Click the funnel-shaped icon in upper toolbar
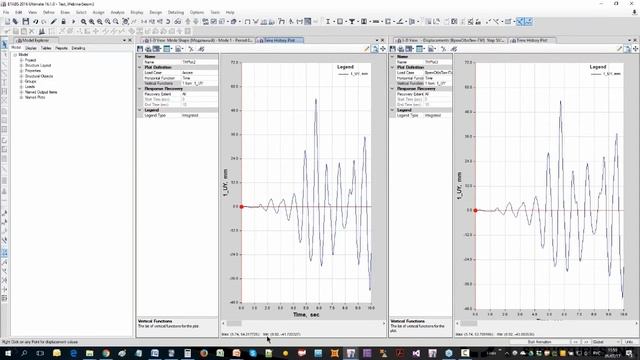The image size is (640, 360). [352, 21]
